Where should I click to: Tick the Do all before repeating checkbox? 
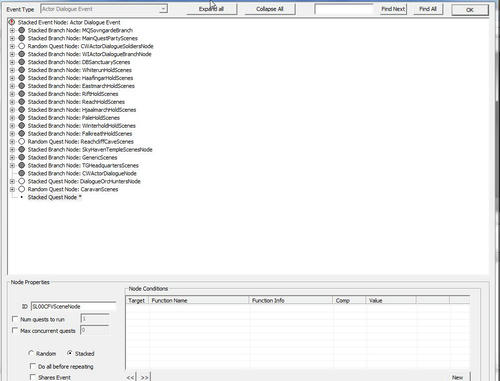(x=33, y=366)
